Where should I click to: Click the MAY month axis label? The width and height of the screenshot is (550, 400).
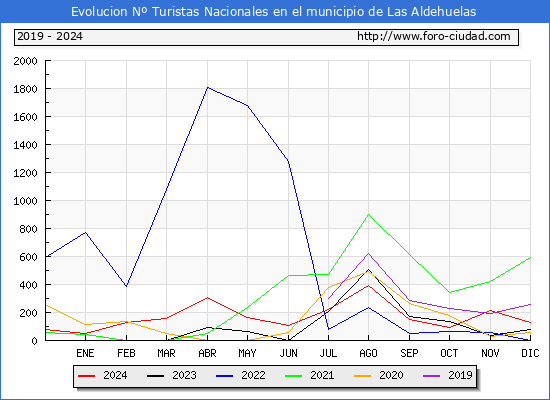coord(247,353)
